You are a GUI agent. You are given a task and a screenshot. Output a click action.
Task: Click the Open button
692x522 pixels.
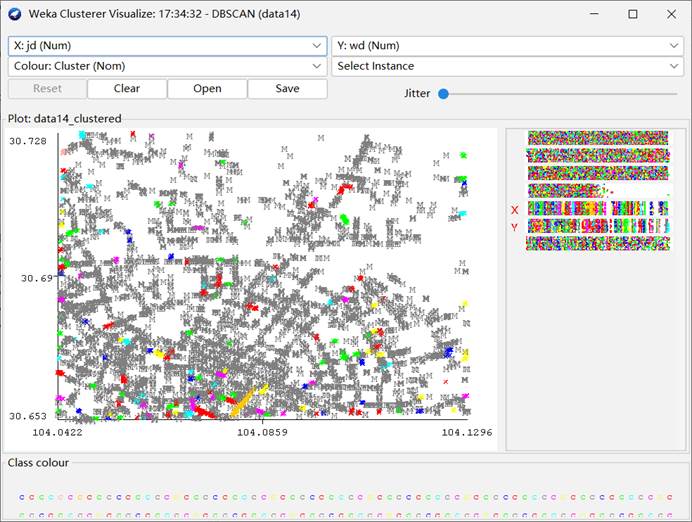[x=207, y=89]
